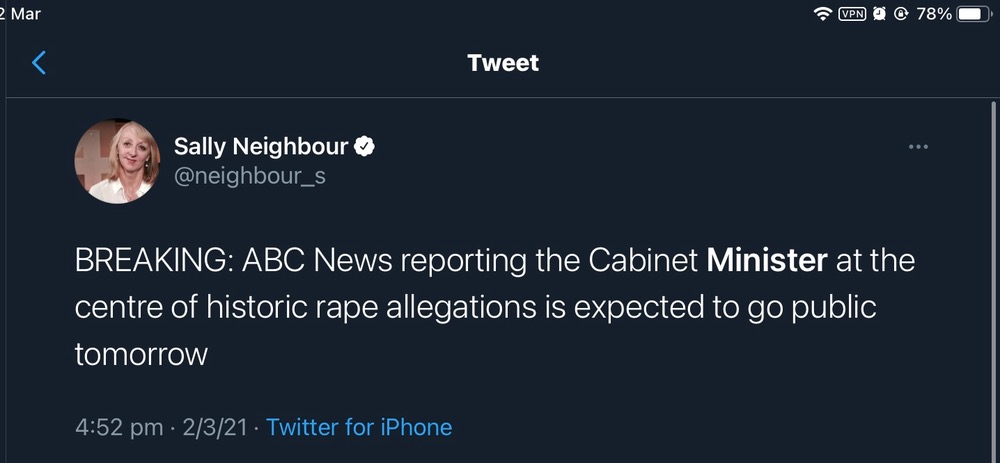This screenshot has width=1000, height=463.
Task: Tap the bolded word Minister
Action: (x=767, y=261)
